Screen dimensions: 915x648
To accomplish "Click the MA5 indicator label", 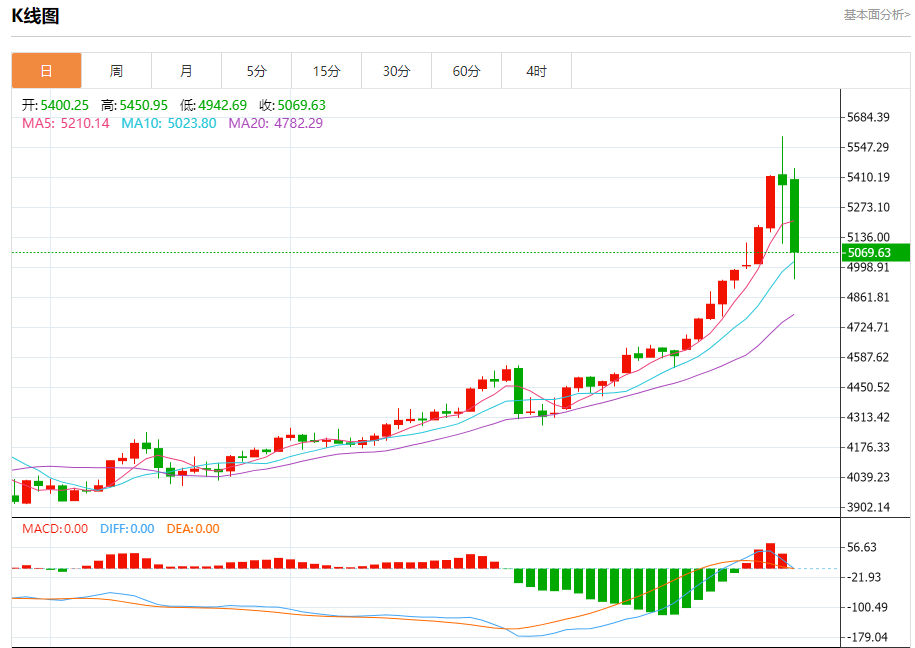I will tap(66, 123).
